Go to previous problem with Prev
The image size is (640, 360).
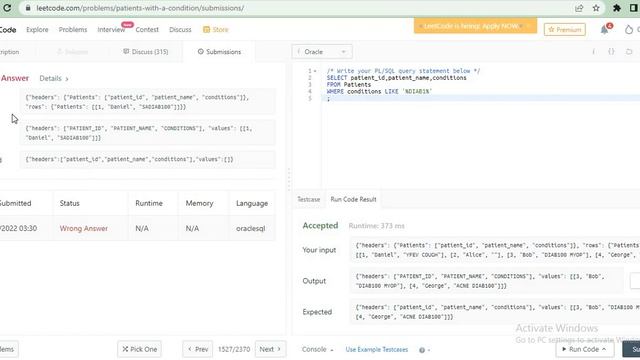click(x=198, y=349)
